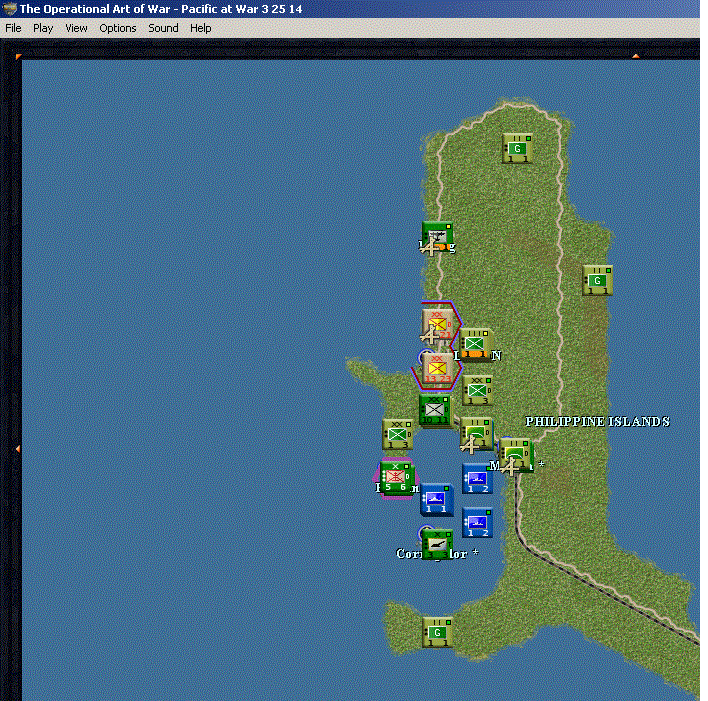Open the Play menu
Screen dimensions: 708x701
(x=43, y=28)
